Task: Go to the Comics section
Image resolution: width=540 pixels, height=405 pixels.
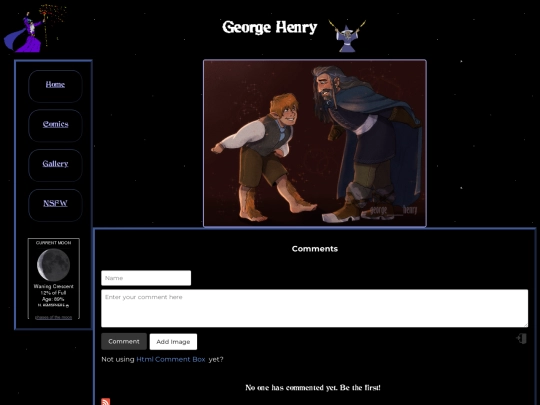Action: tap(55, 124)
